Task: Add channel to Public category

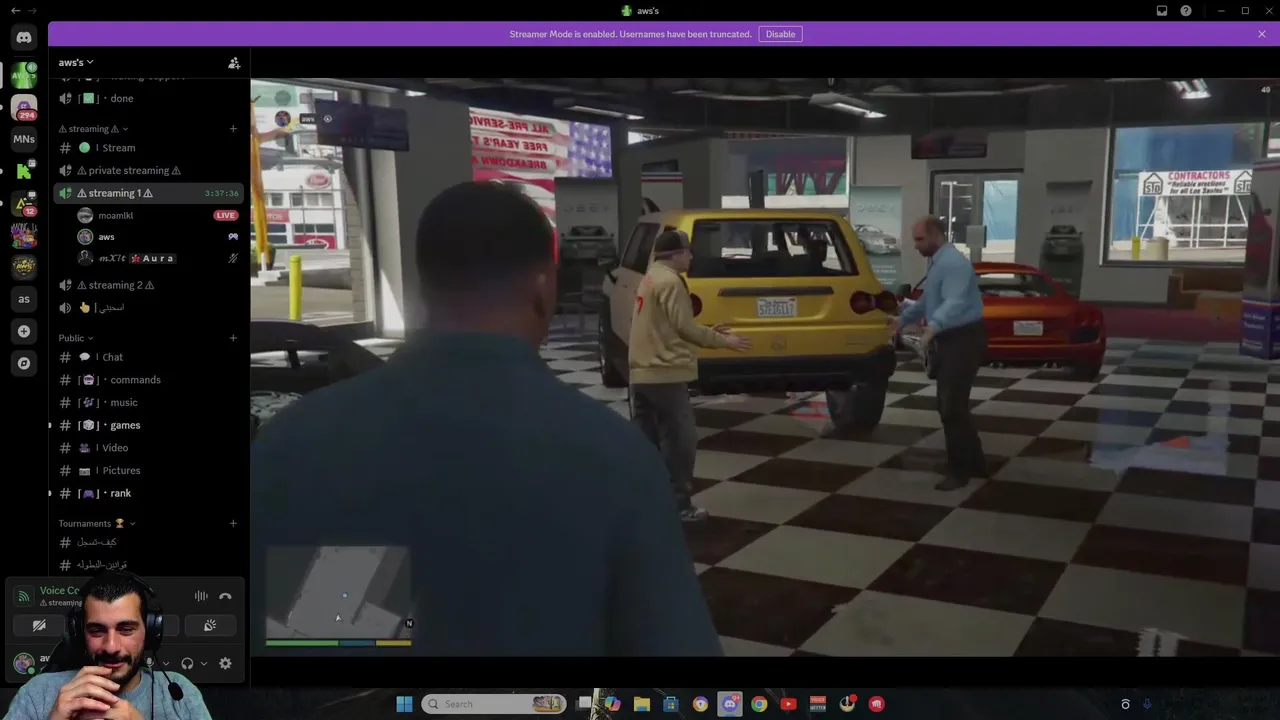Action: [x=233, y=338]
